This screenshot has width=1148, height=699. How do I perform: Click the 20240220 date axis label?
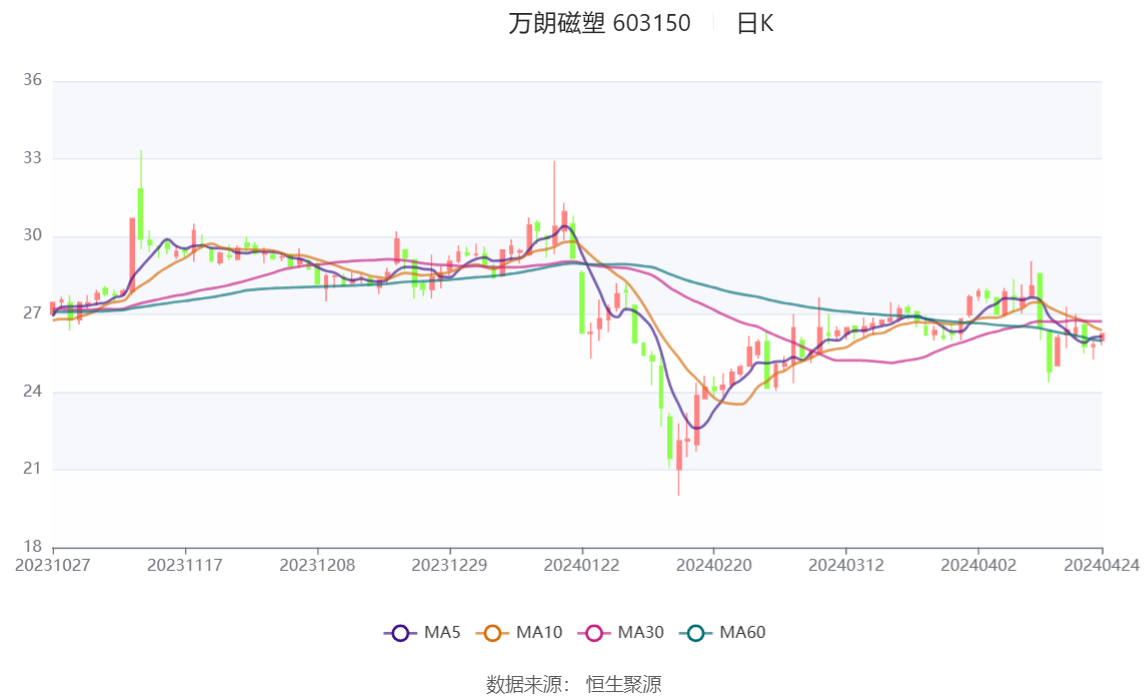pyautogui.click(x=714, y=565)
